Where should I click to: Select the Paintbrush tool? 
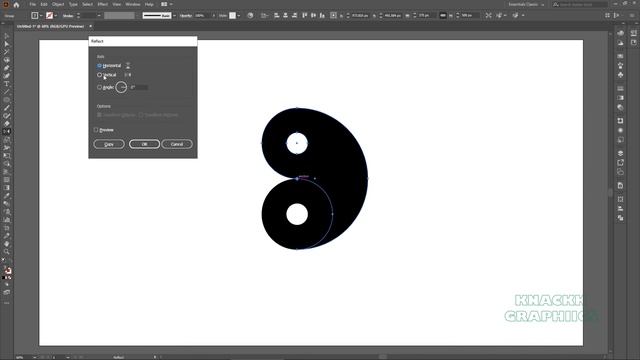tap(7, 108)
